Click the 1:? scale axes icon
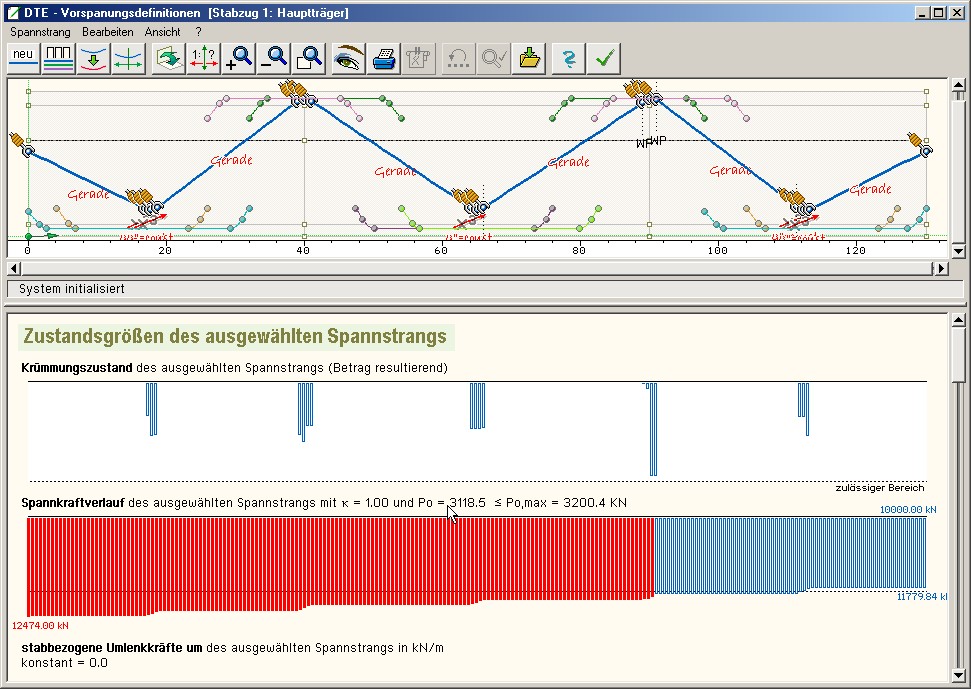The height and width of the screenshot is (689, 971). 203,58
